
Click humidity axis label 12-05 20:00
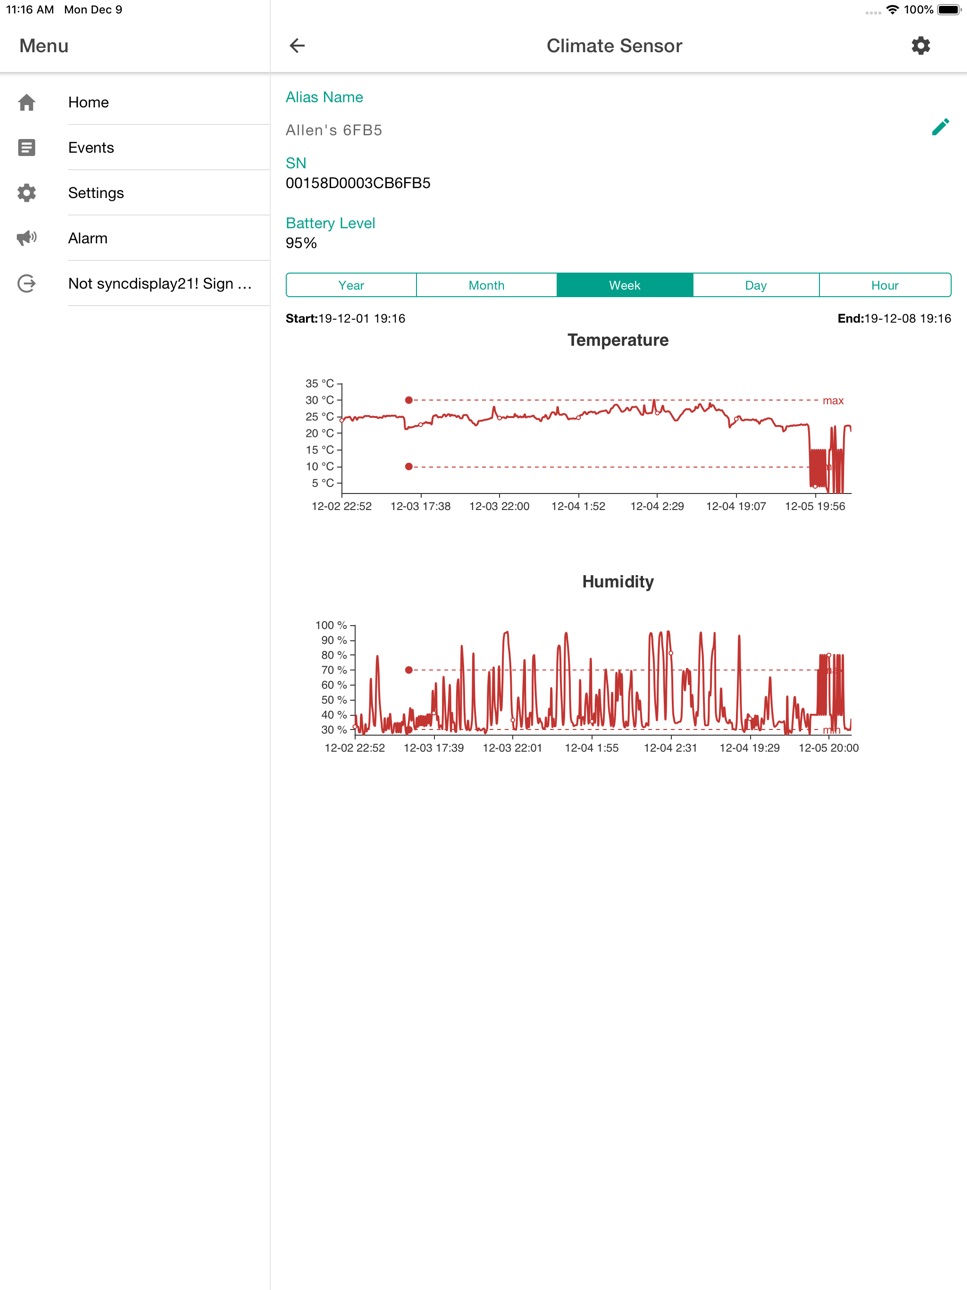[828, 748]
